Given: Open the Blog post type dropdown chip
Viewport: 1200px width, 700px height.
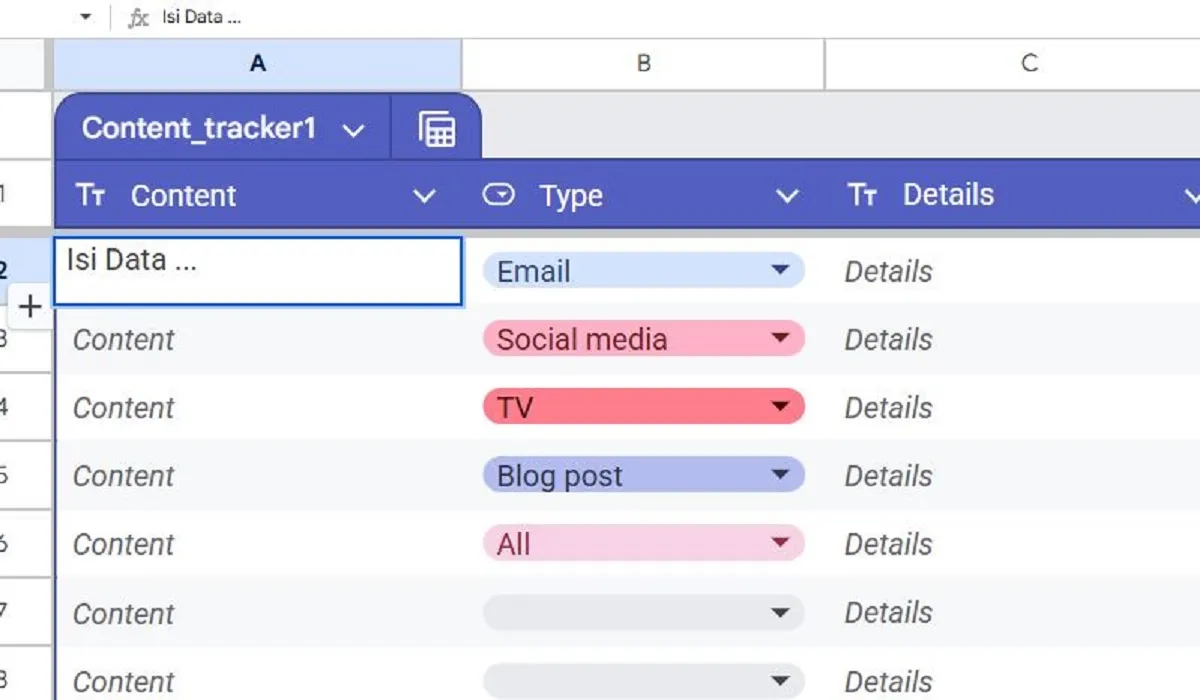Looking at the screenshot, I should coord(644,475).
